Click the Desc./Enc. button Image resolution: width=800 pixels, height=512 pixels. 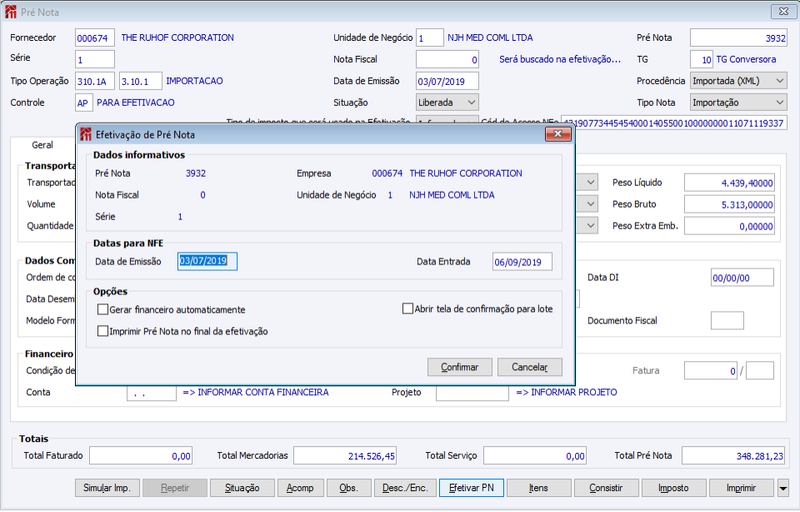pyautogui.click(x=405, y=488)
